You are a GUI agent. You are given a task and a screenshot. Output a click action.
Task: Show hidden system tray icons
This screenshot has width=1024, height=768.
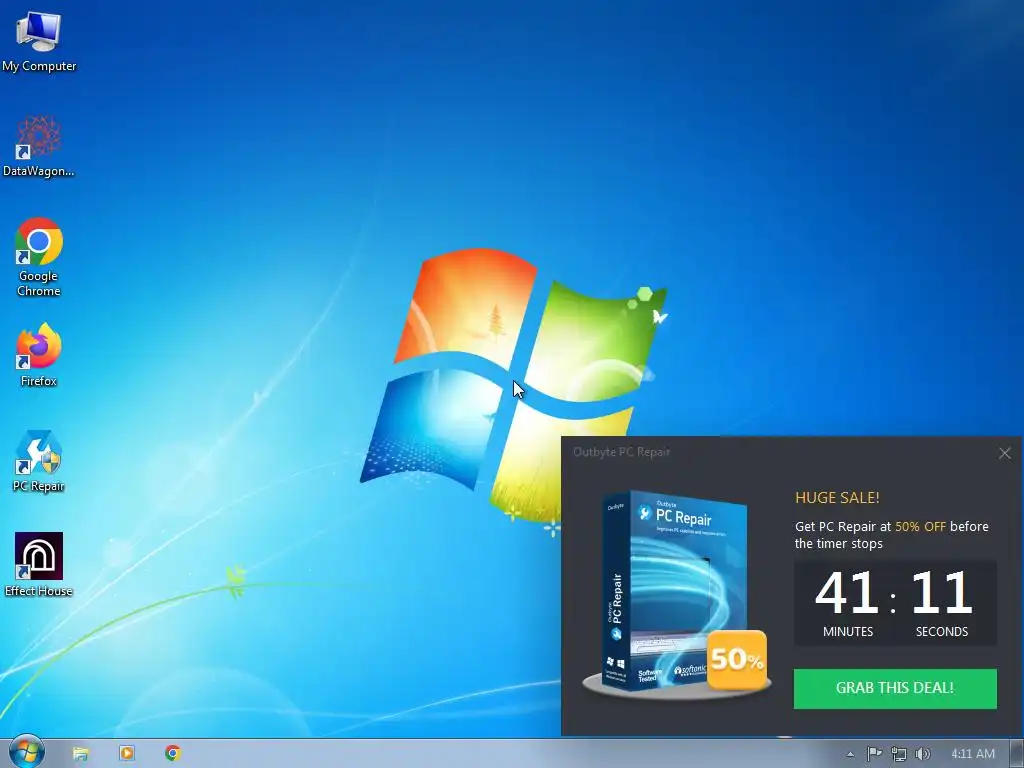pos(850,754)
